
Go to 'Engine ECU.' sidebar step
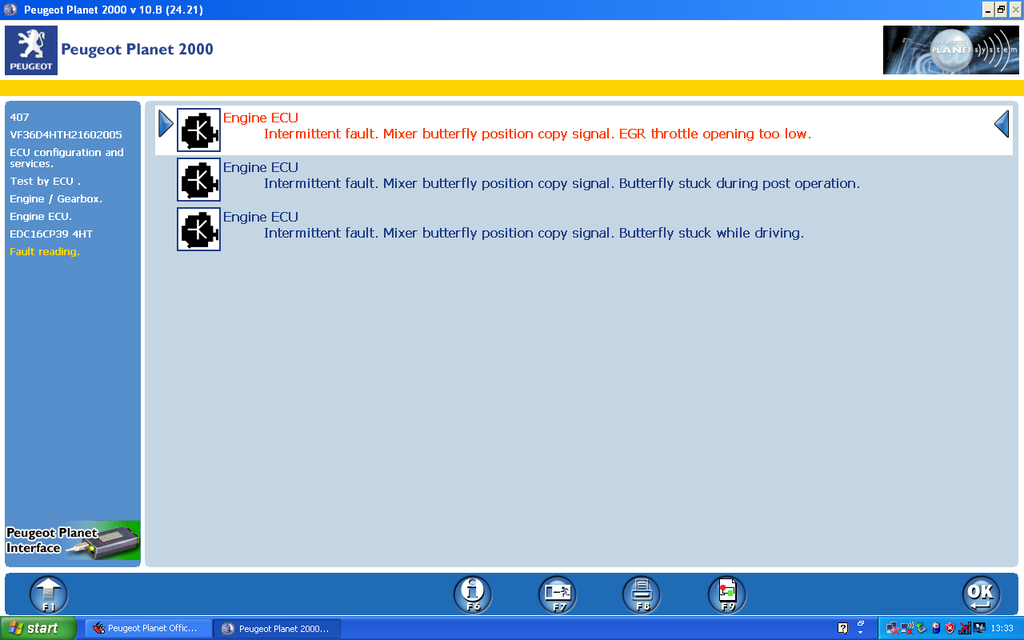click(x=40, y=217)
